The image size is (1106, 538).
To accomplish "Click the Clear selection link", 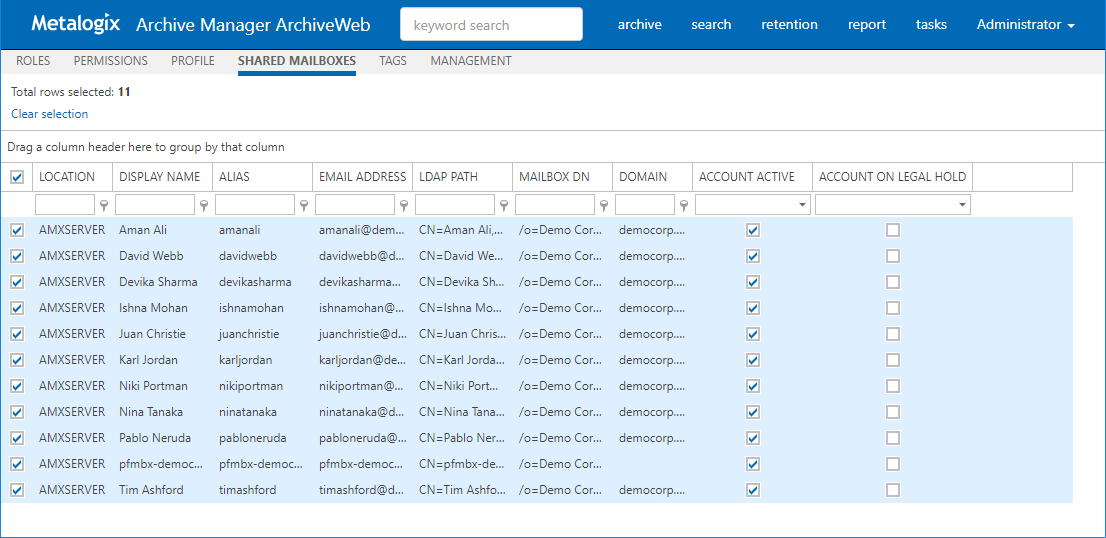I will coord(50,114).
